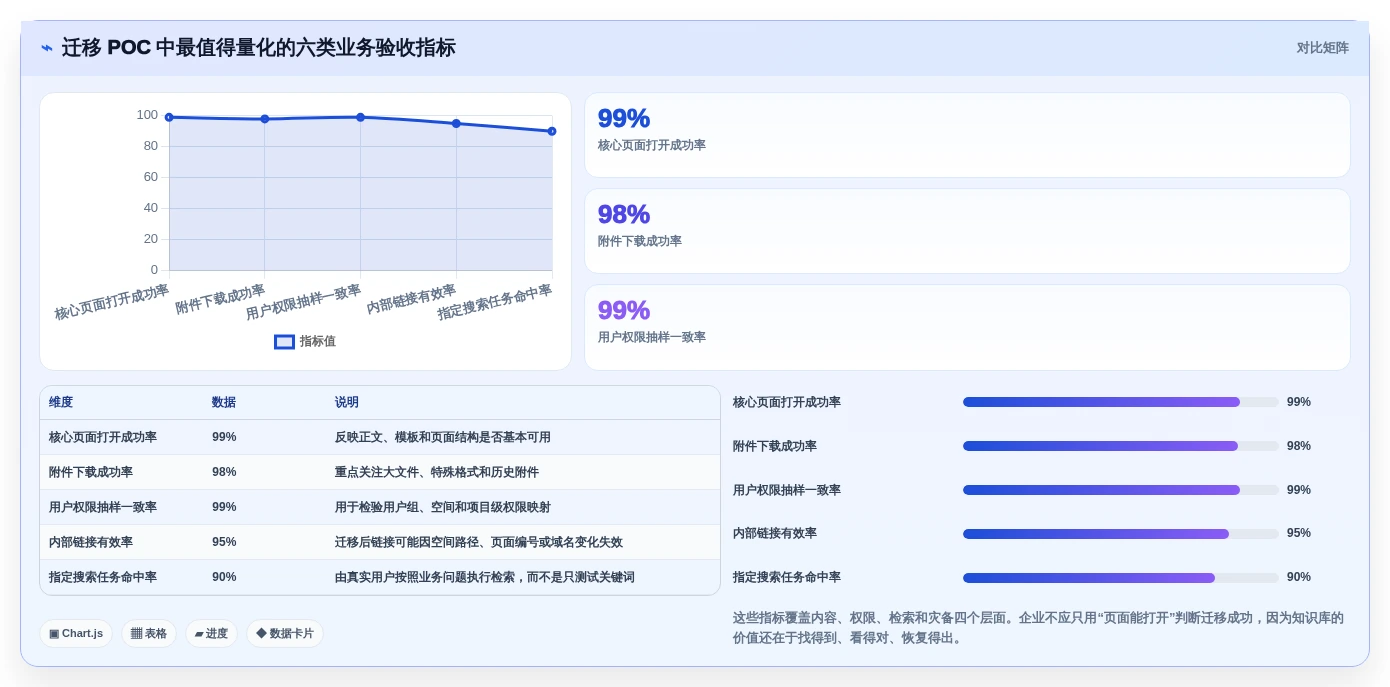Click the 95% value in the table

224,543
